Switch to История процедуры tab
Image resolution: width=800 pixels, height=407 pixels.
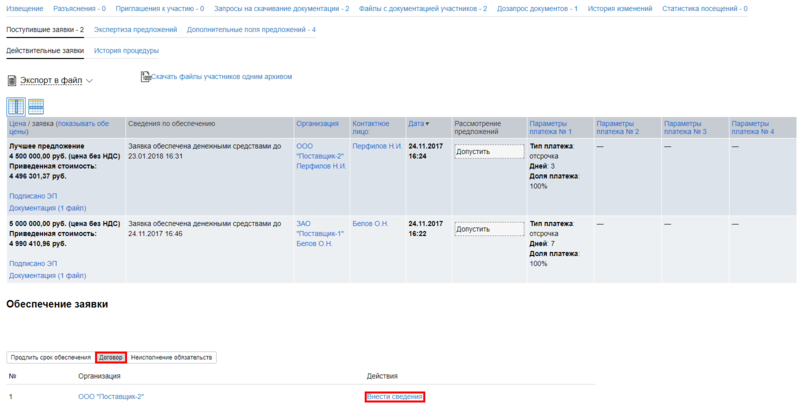point(126,49)
